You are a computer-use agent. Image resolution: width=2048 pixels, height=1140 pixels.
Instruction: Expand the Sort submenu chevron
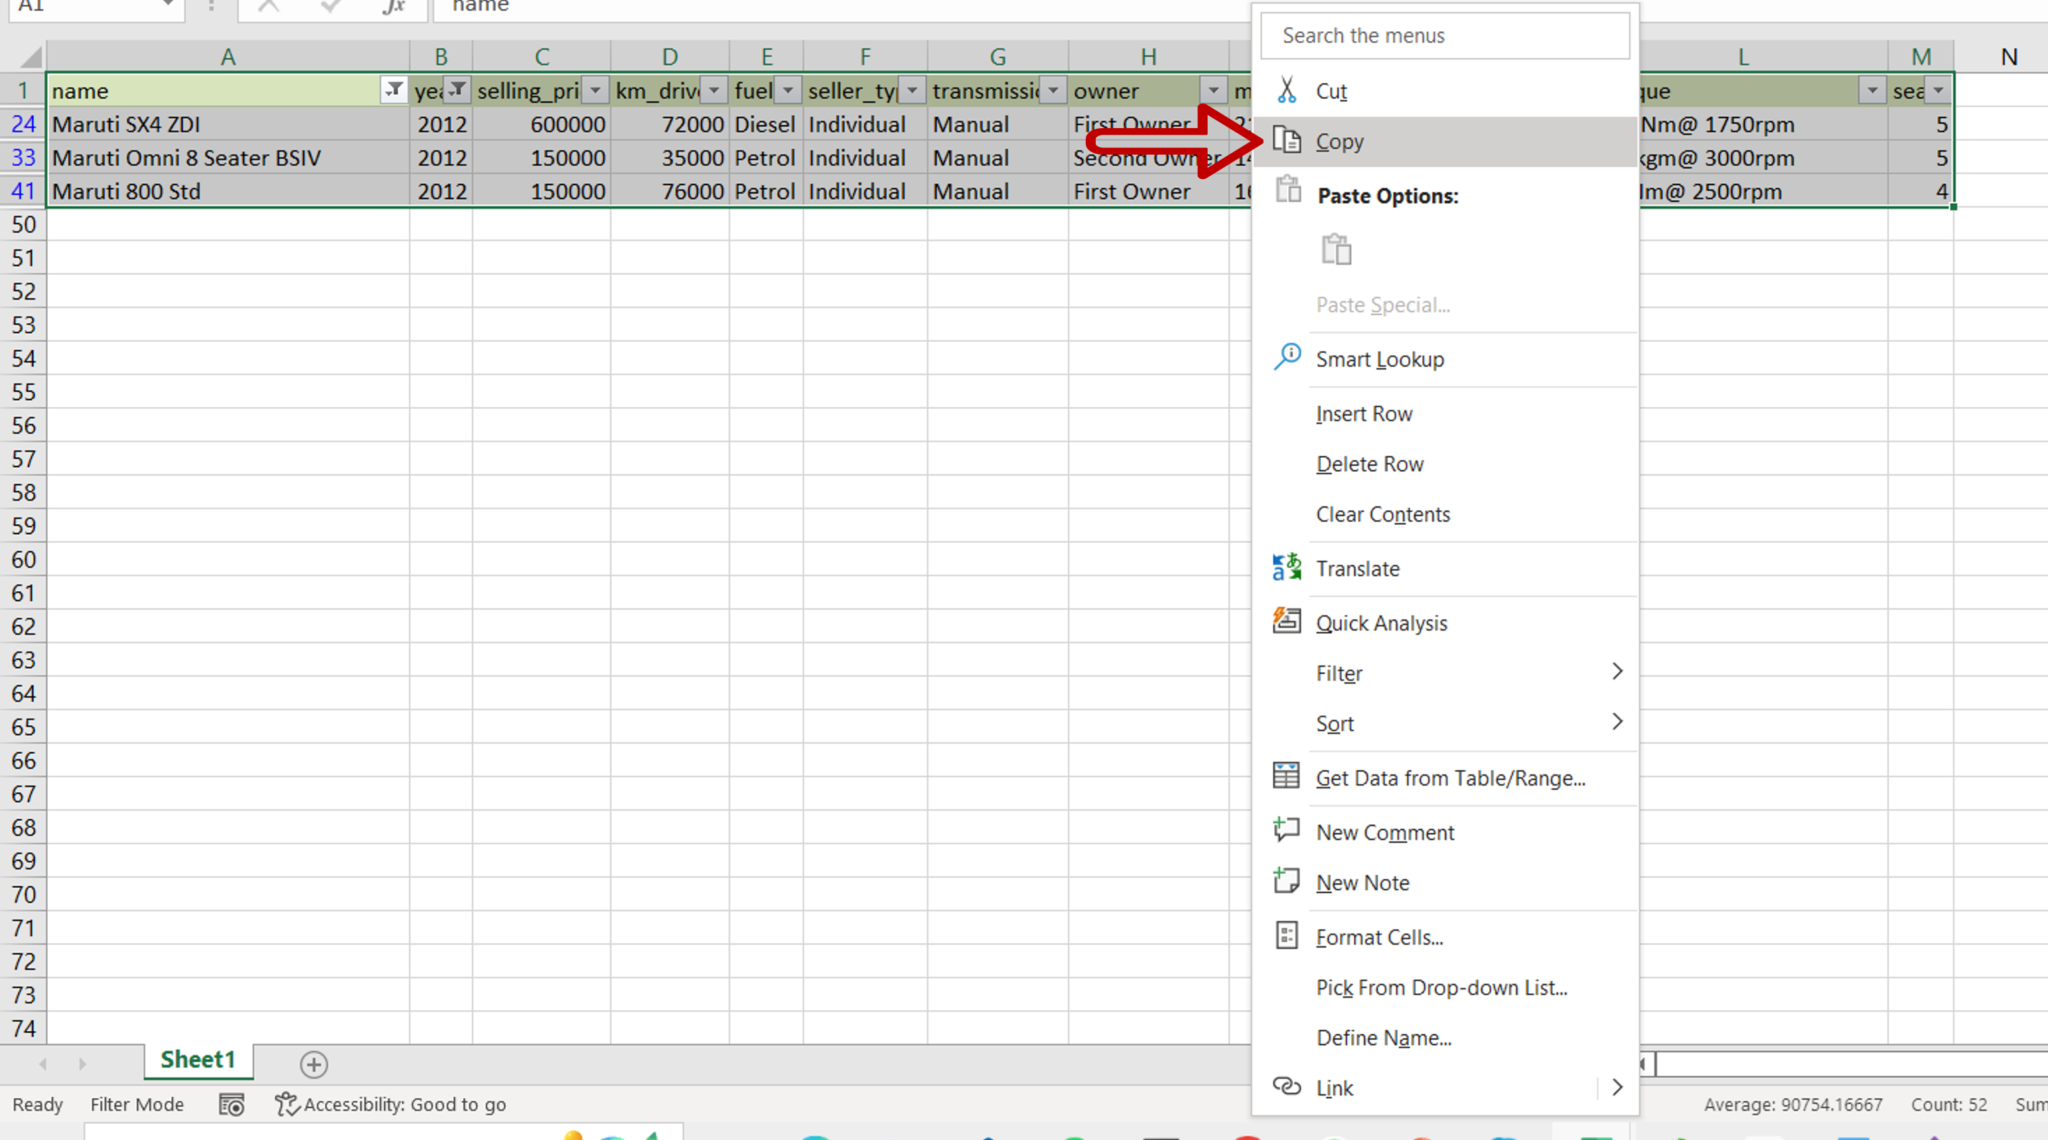1617,722
